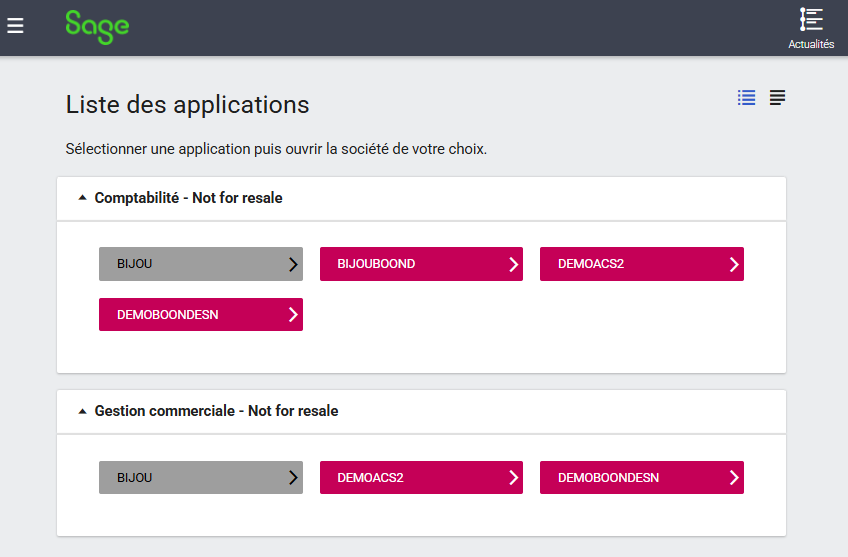The height and width of the screenshot is (557, 848).
Task: Switch to the compact text view
Action: click(777, 98)
